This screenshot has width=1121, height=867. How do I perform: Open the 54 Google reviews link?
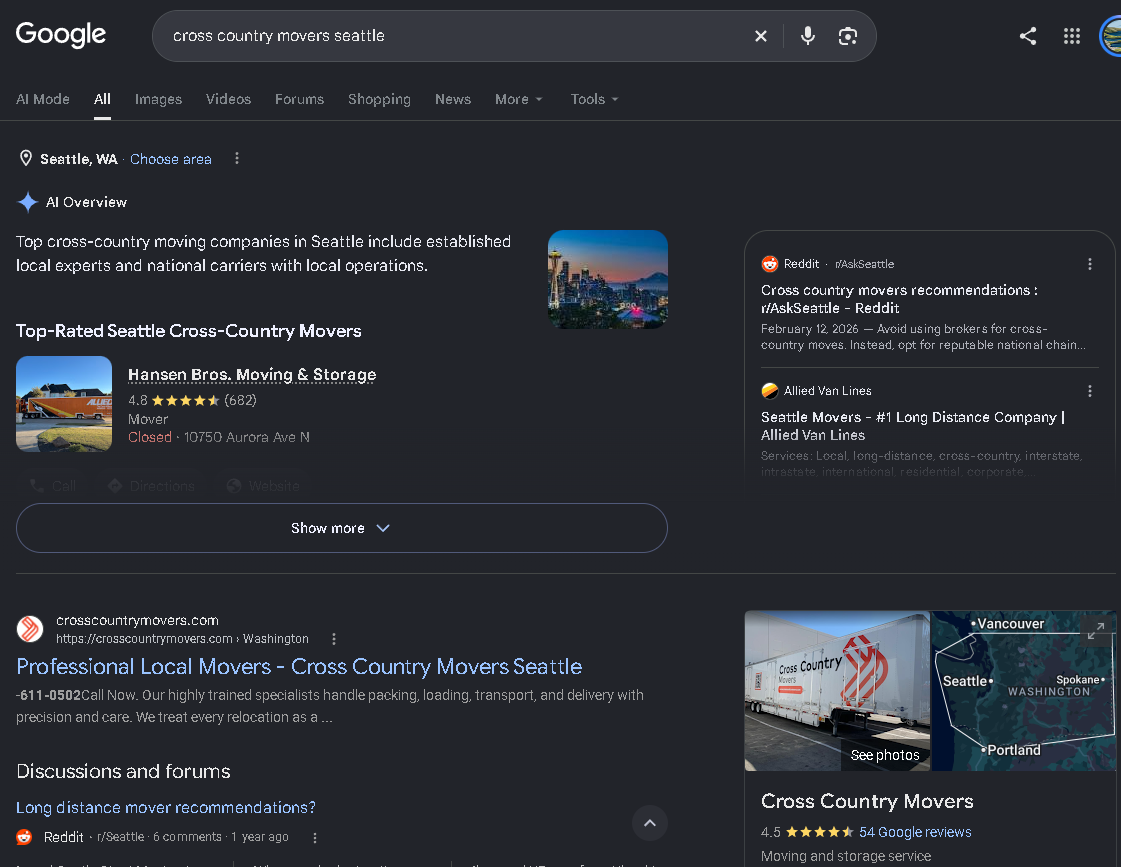click(915, 833)
